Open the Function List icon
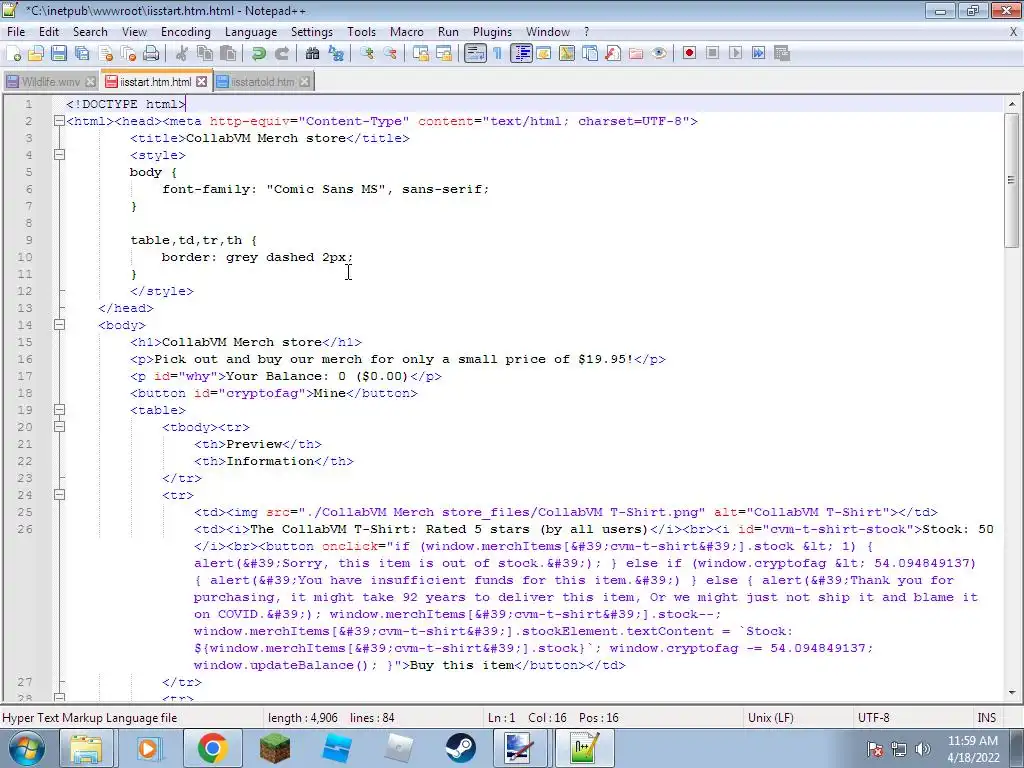The image size is (1024, 768). click(x=613, y=54)
